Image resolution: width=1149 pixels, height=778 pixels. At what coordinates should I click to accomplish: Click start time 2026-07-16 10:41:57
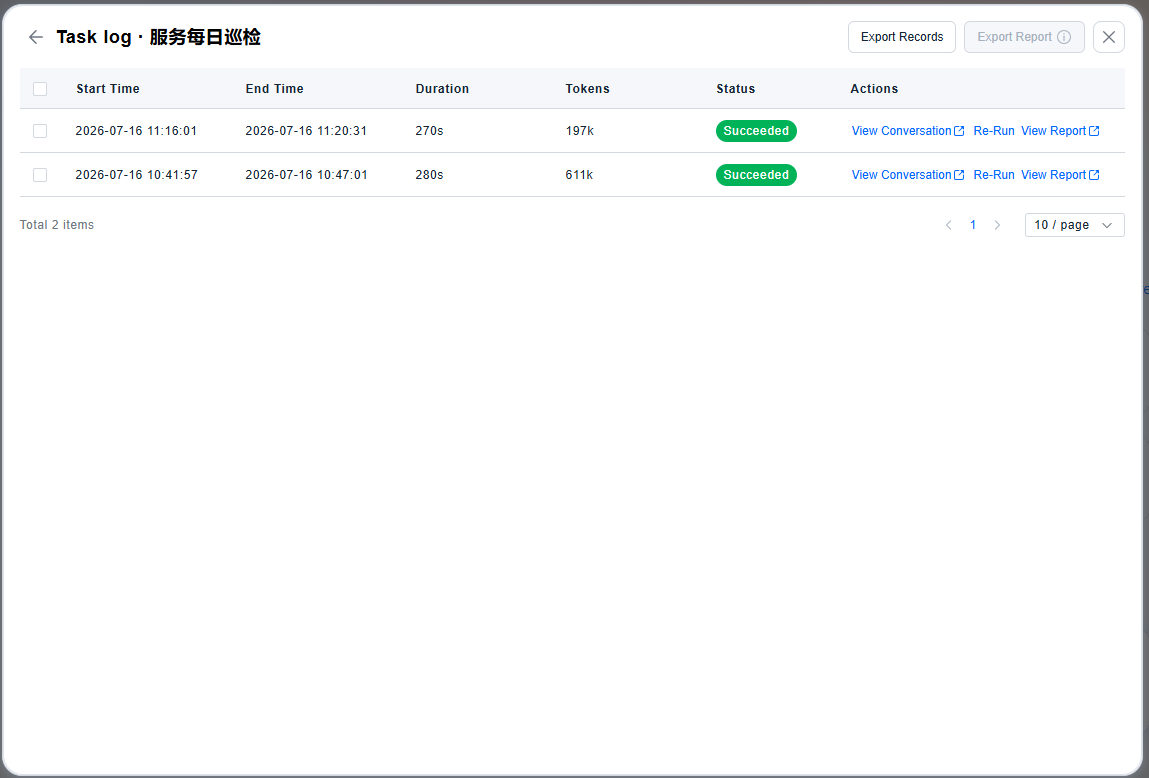(x=136, y=175)
